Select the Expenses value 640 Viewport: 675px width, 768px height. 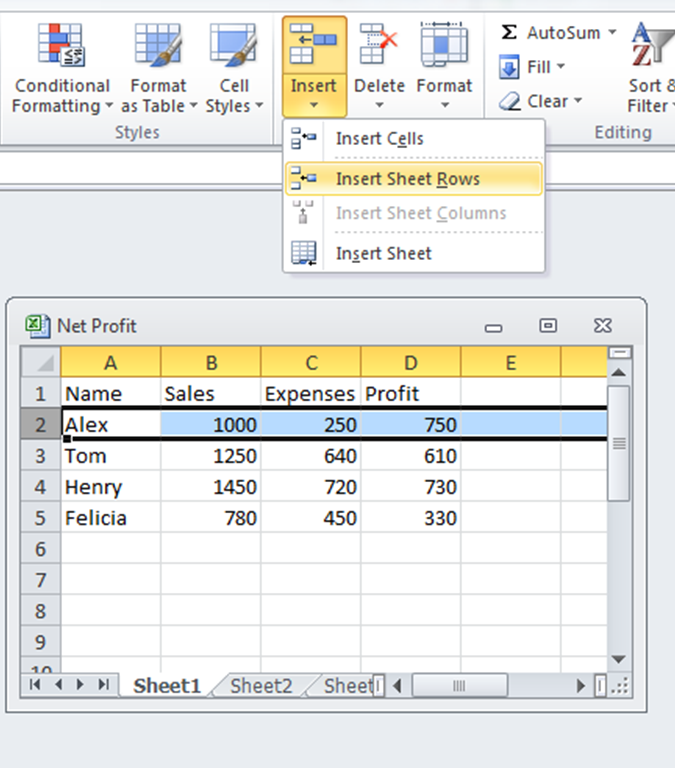tap(311, 456)
